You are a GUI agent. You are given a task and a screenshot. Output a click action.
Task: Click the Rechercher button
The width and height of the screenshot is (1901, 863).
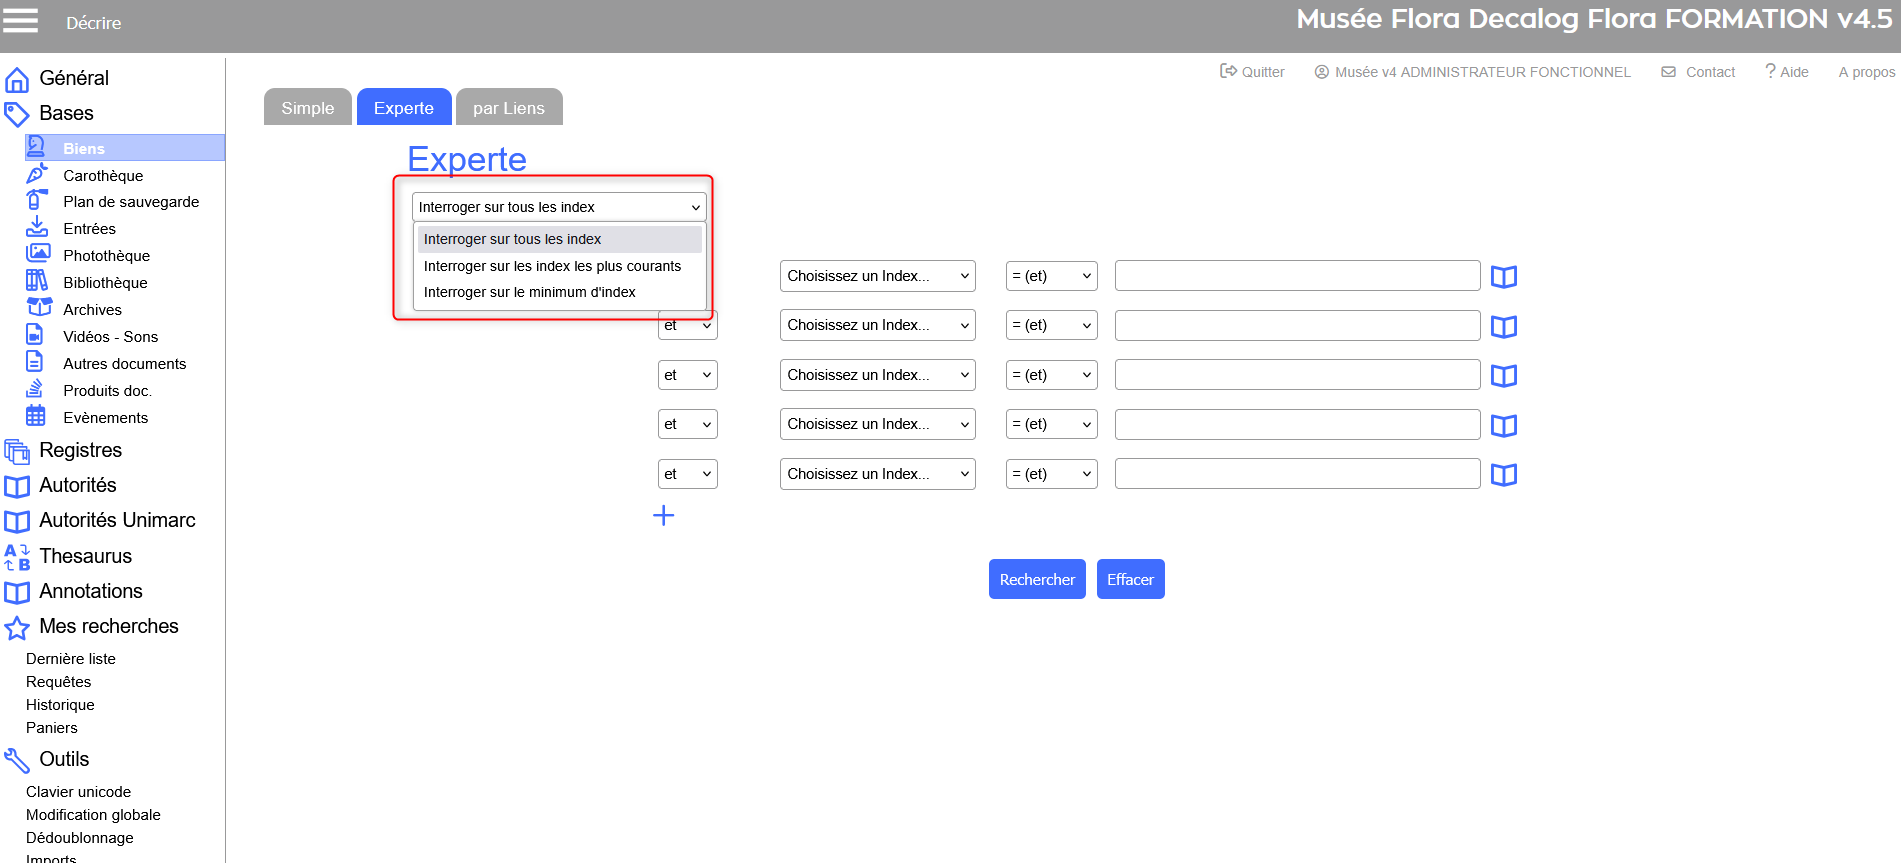point(1036,579)
